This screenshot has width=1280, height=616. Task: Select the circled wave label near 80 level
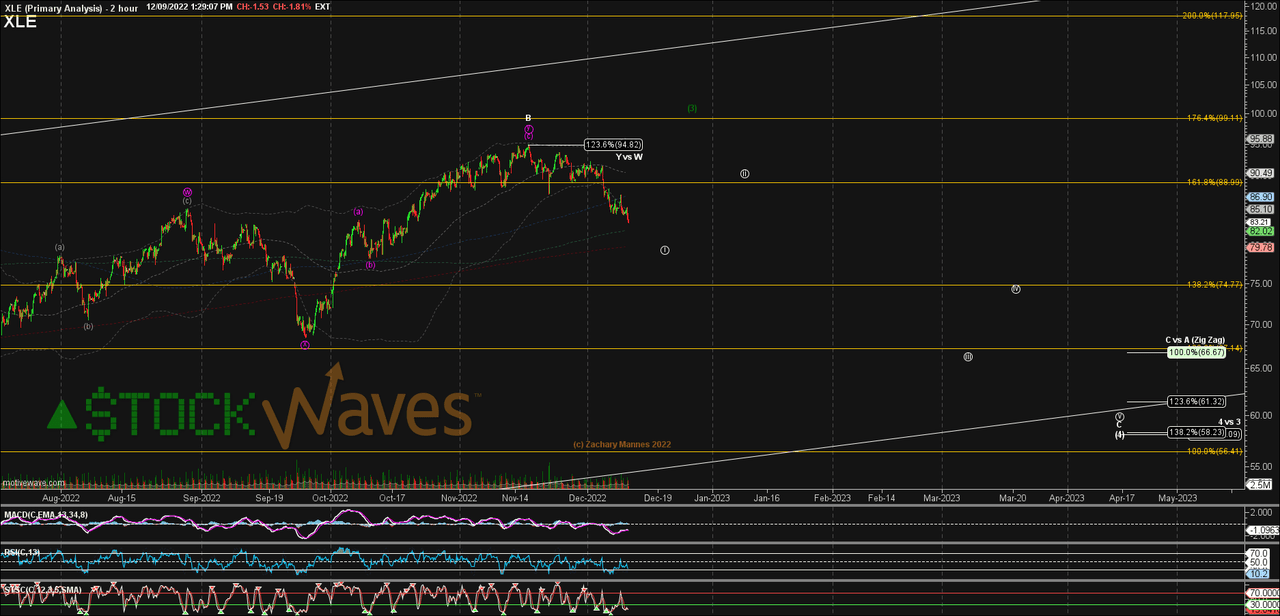[665, 249]
